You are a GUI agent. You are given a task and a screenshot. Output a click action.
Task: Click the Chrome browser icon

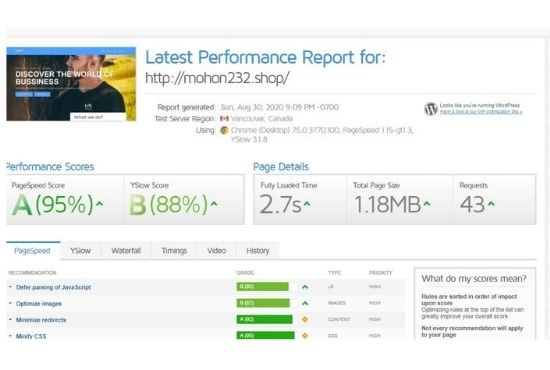[x=224, y=130]
